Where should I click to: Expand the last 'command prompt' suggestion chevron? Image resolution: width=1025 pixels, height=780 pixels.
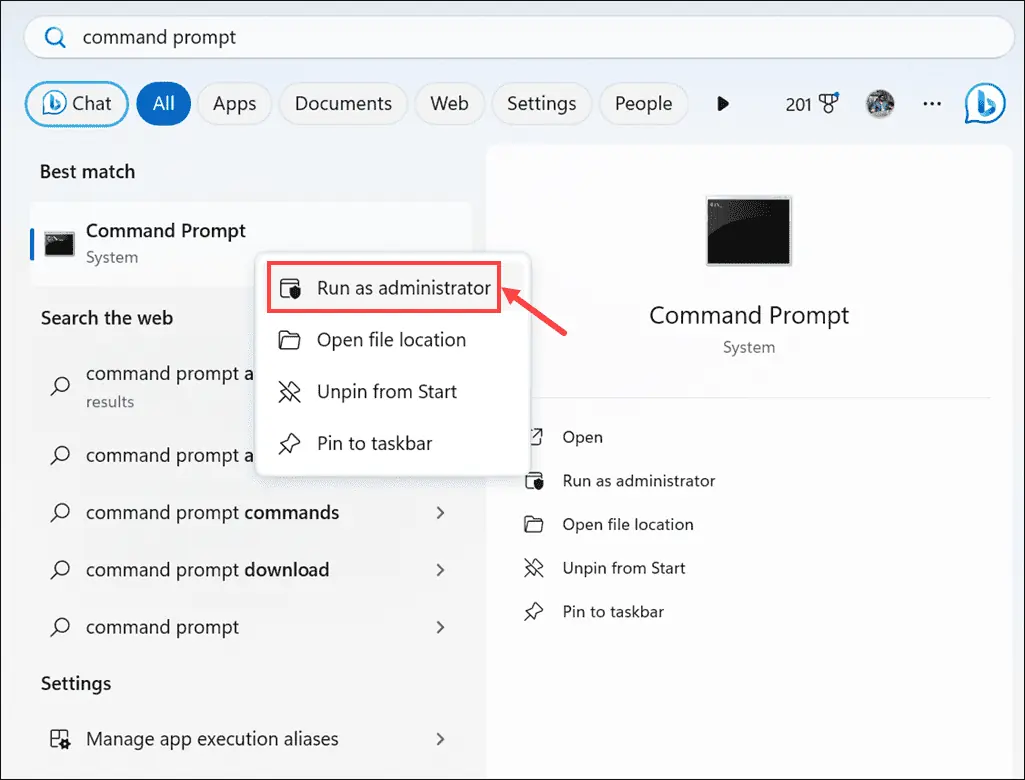pos(441,628)
